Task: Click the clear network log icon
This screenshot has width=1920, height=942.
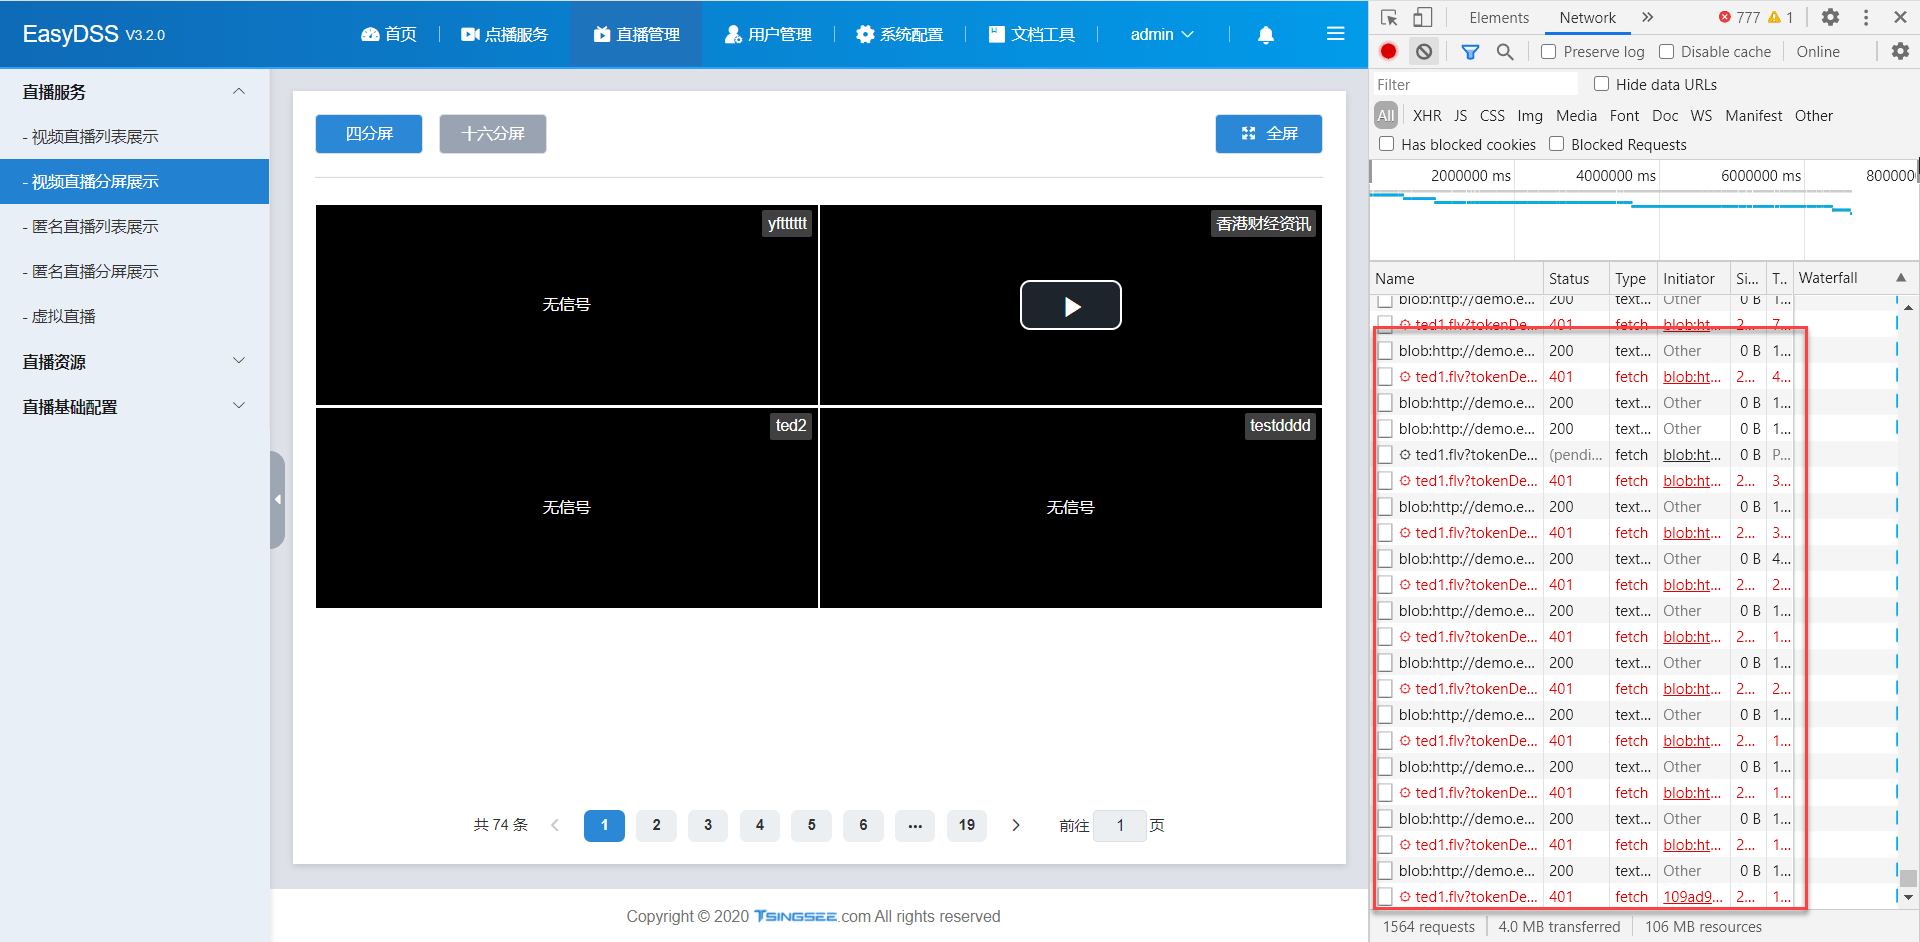Action: [1423, 51]
